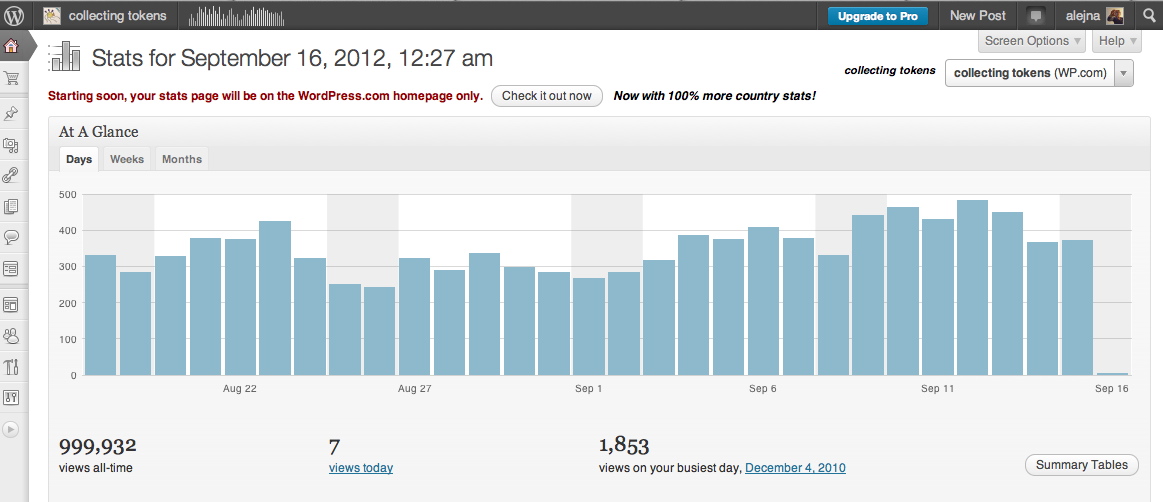Click the WordPress logo icon
This screenshot has width=1163, height=502.
click(x=14, y=15)
